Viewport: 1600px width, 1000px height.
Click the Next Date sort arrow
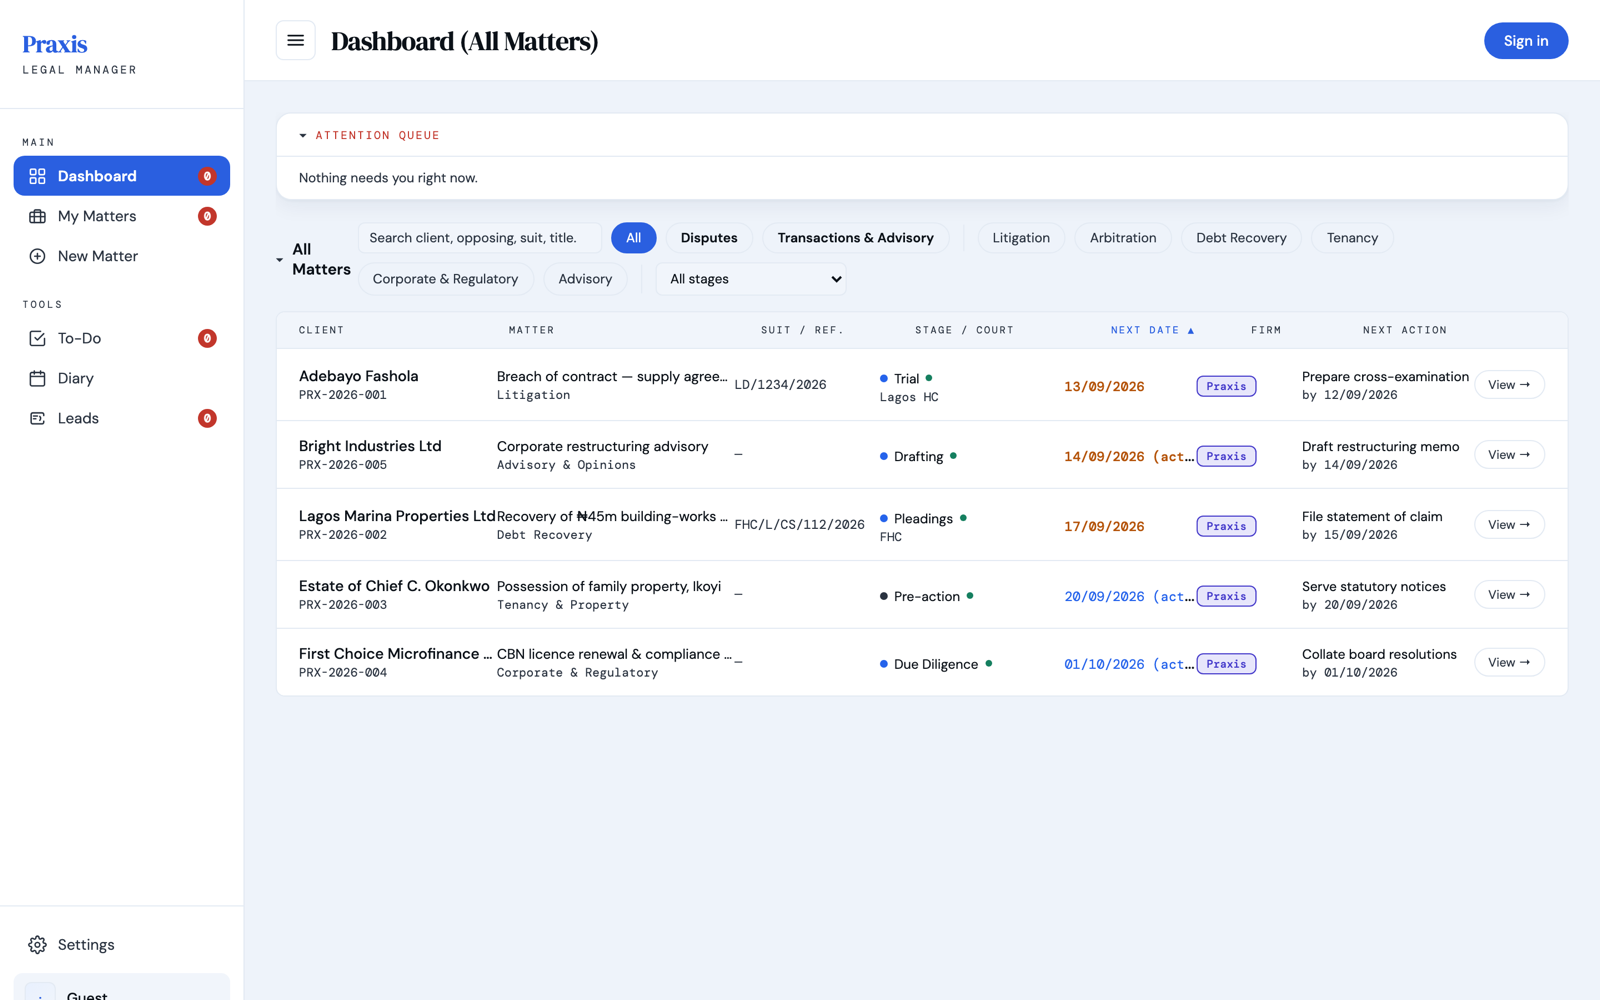click(1190, 330)
